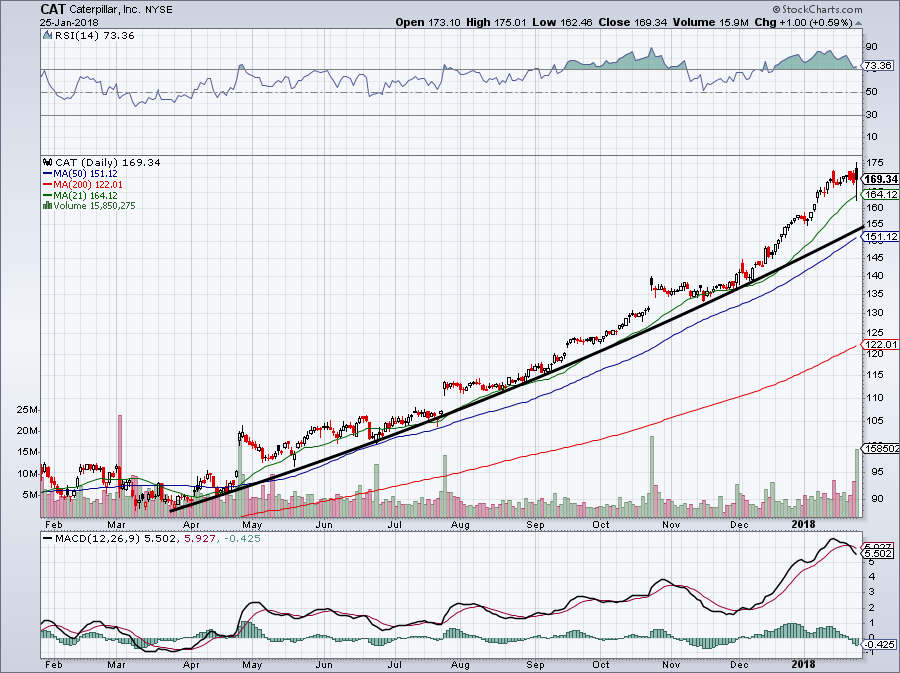Click the 140 price axis label
Screen dimensions: 900x673
tap(874, 276)
